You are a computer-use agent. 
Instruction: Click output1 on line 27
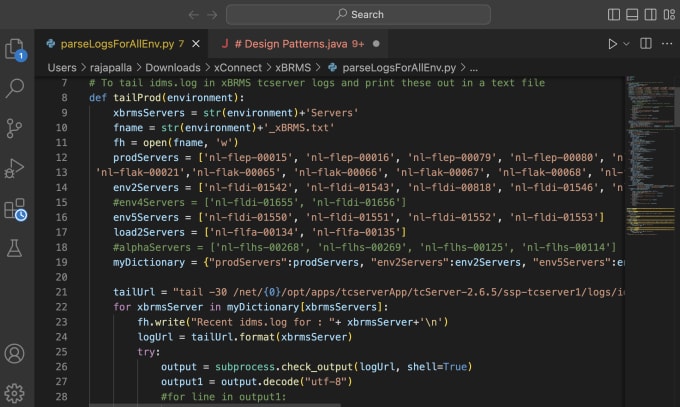182,382
